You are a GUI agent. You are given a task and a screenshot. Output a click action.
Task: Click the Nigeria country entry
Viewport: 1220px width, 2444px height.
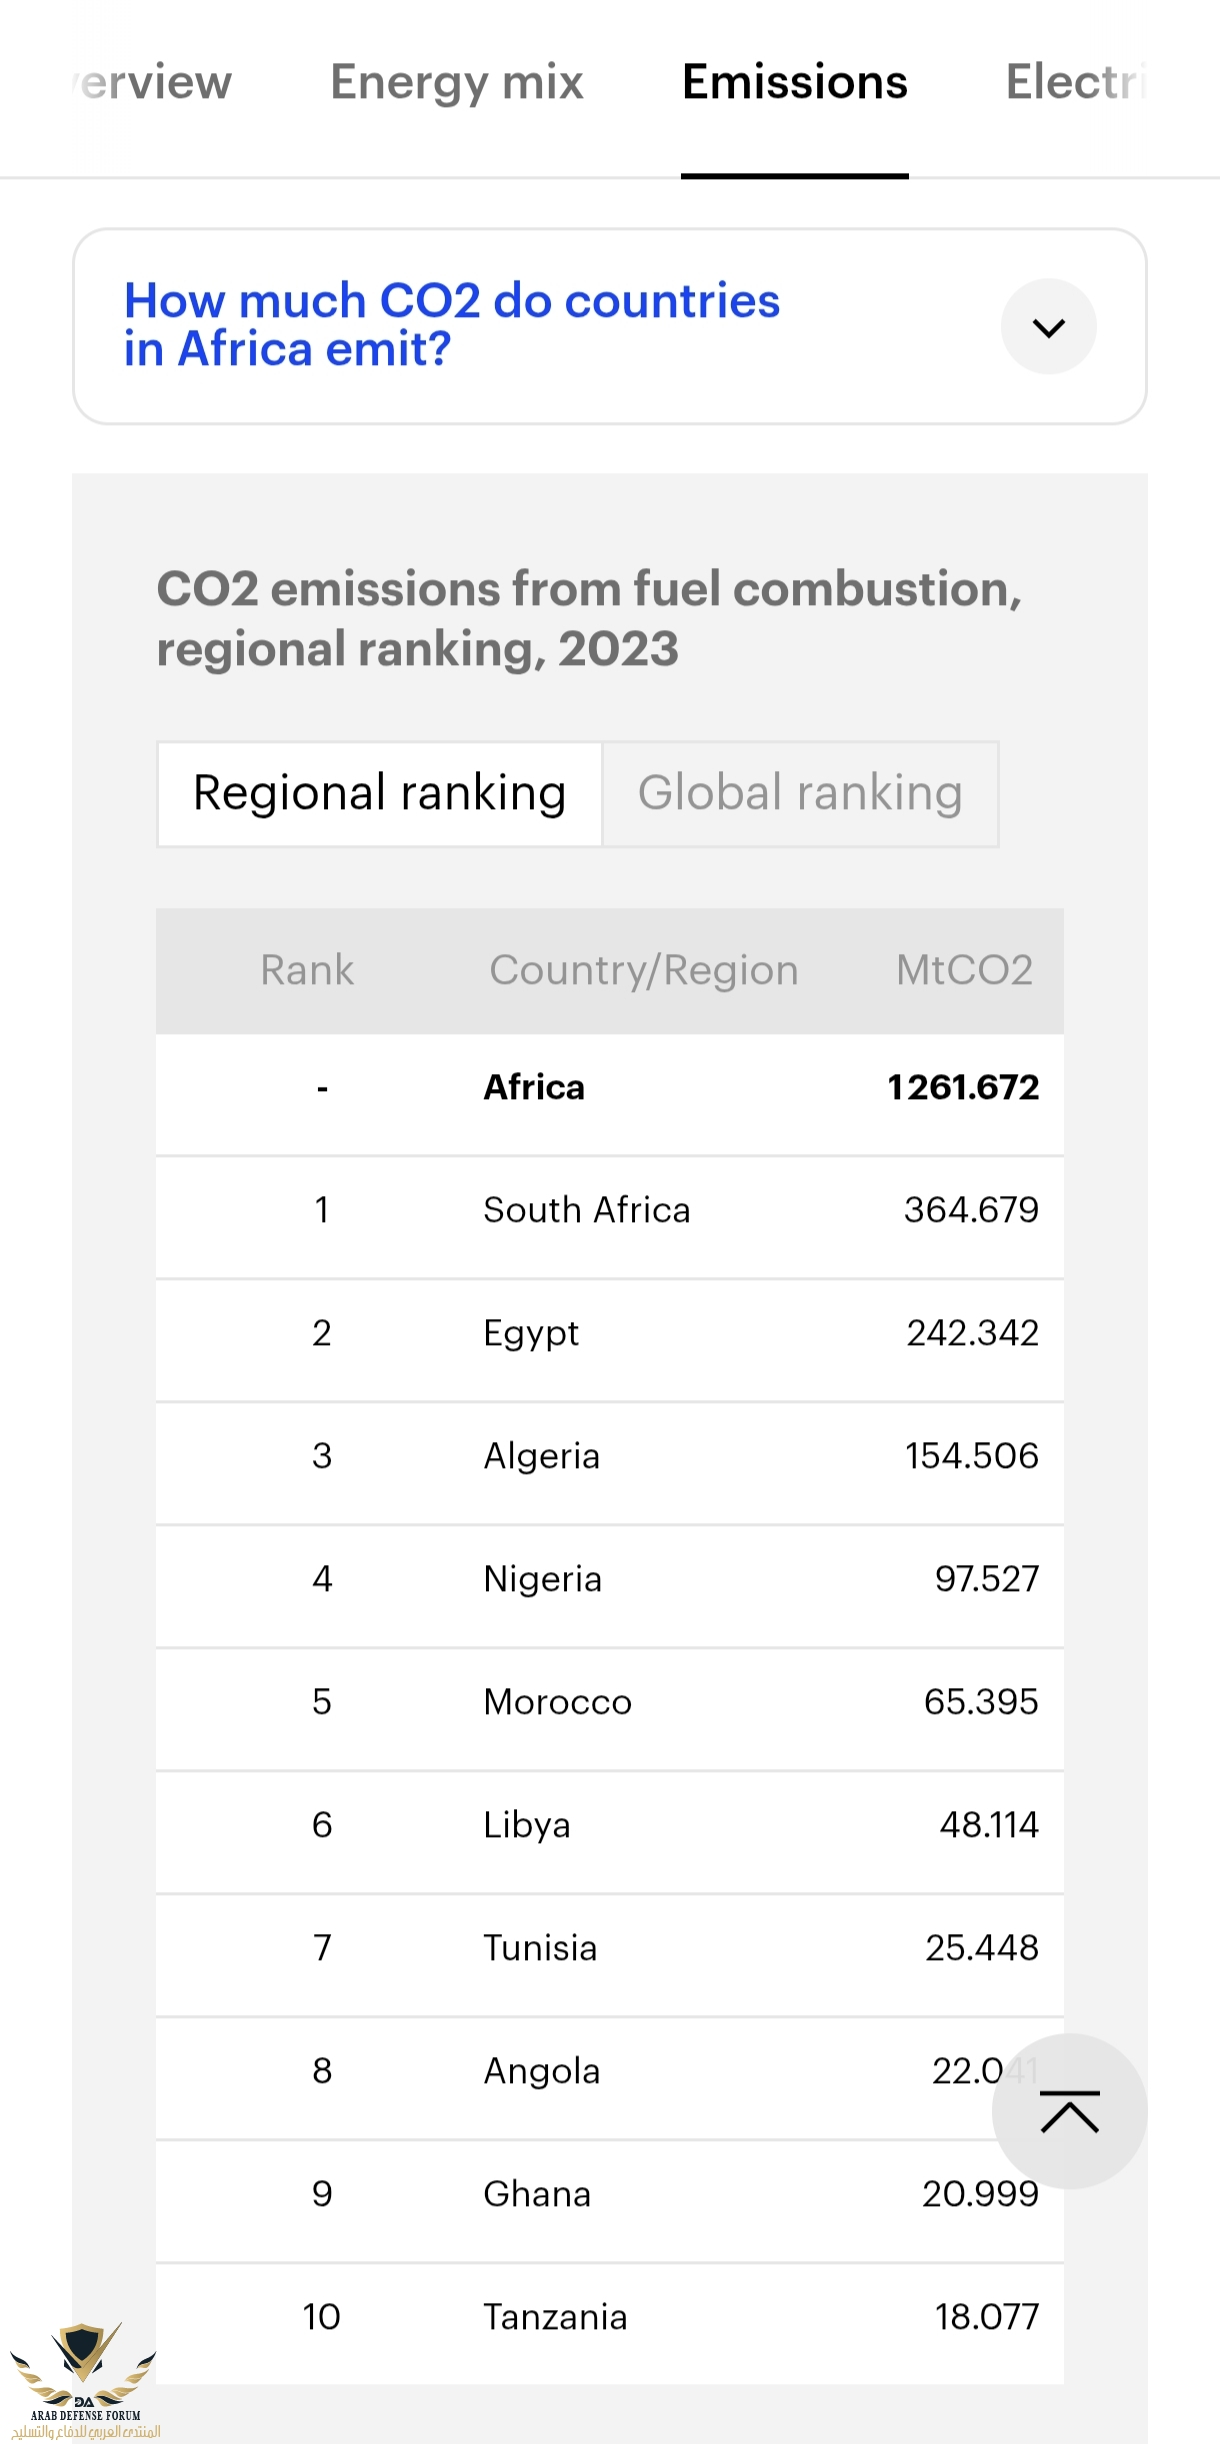pos(543,1579)
